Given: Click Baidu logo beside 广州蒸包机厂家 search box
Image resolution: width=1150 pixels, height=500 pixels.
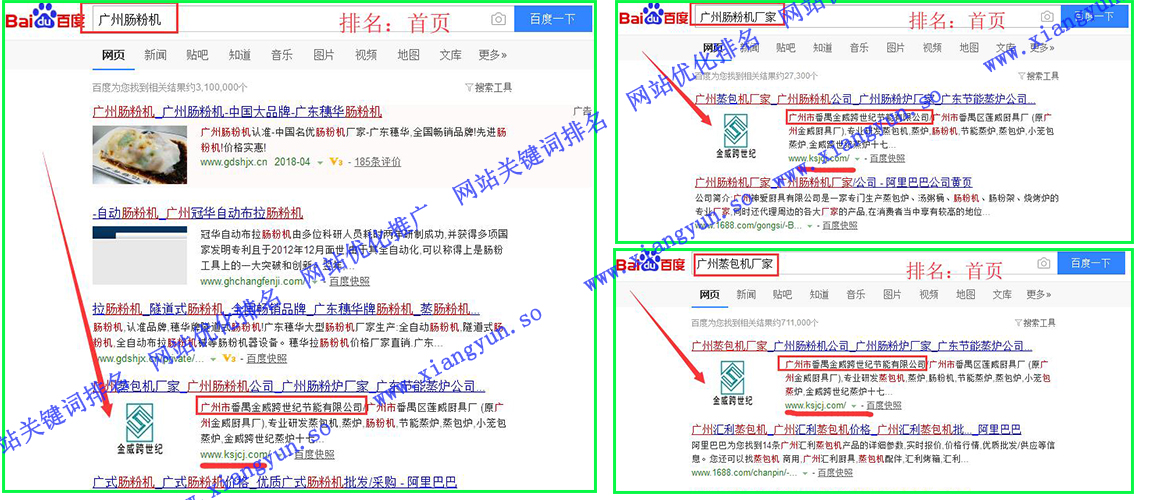Looking at the screenshot, I should tap(653, 262).
